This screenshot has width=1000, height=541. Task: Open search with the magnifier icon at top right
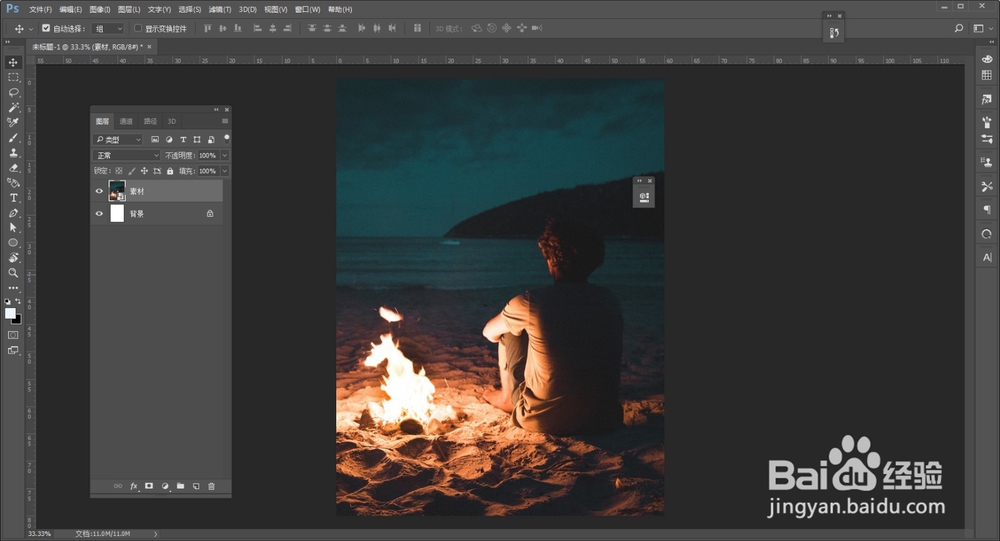(959, 28)
